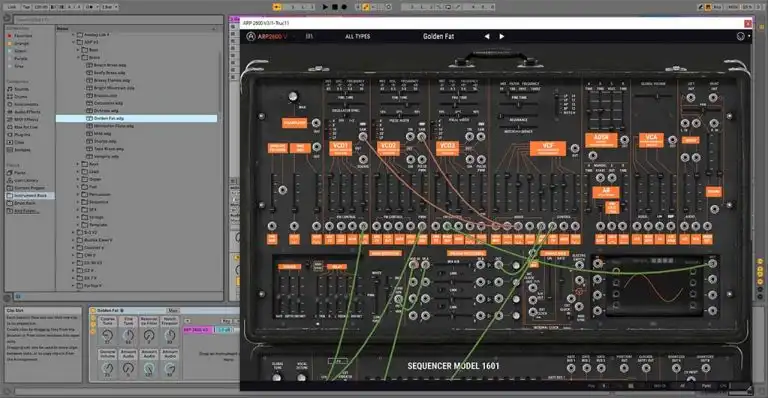Click the ADSR module label
The image size is (768, 398).
601,140
